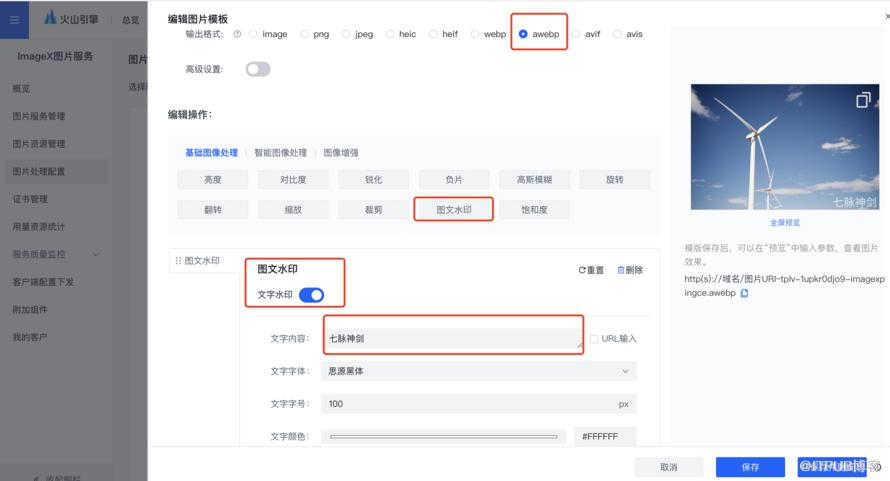The image size is (890, 481).
Task: Add the 高斯模糊 blur operation
Action: pyautogui.click(x=534, y=179)
